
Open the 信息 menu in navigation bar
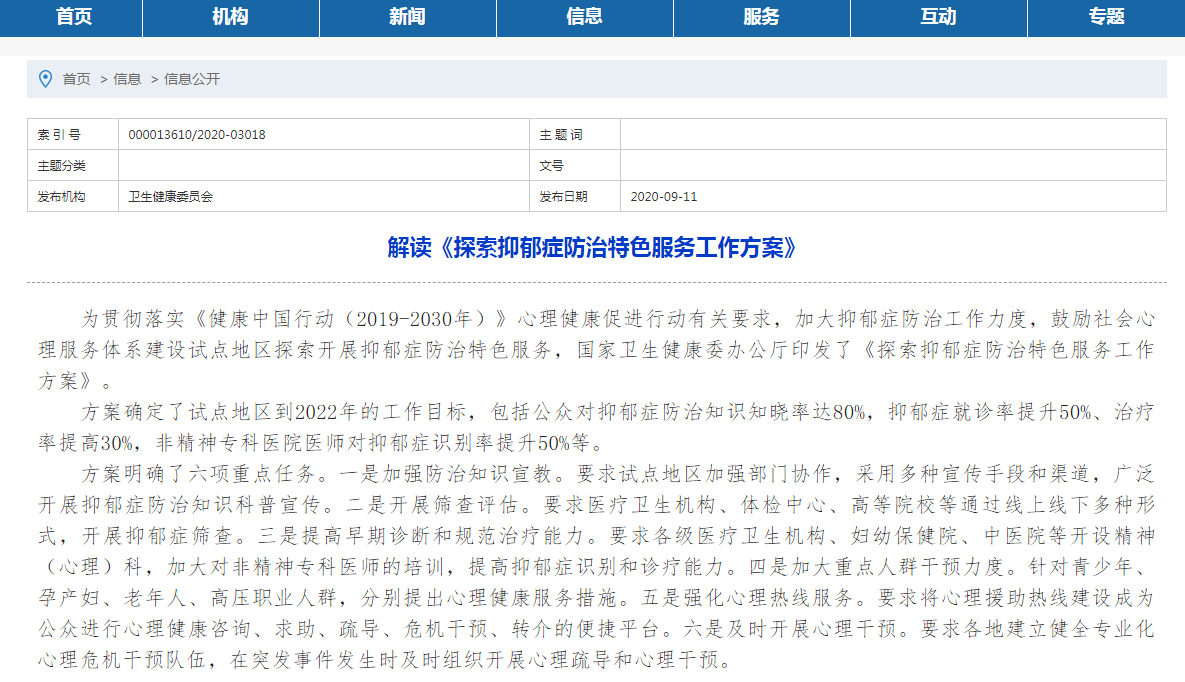tap(584, 17)
